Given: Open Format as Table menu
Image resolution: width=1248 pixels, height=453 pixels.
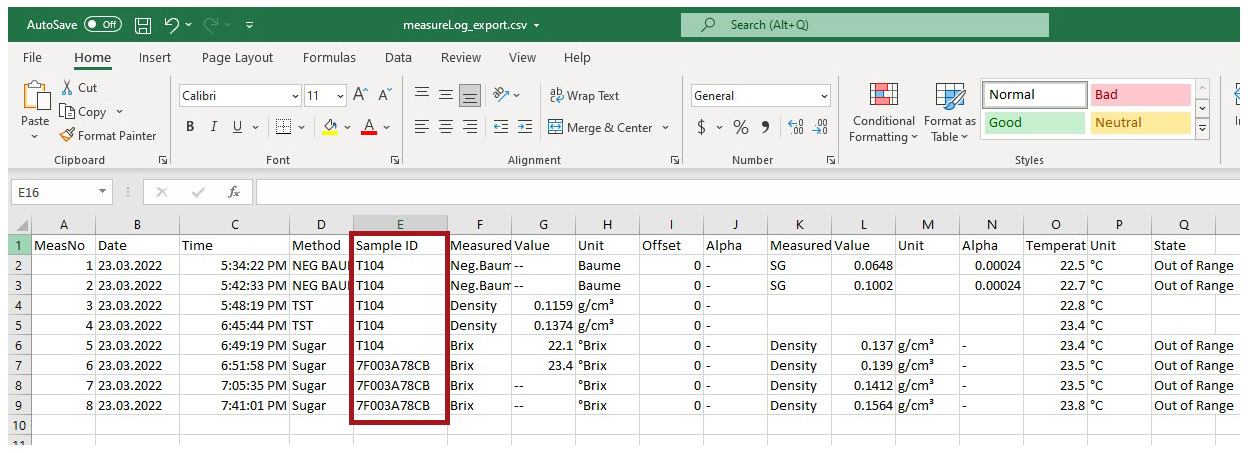Looking at the screenshot, I should pos(949,113).
